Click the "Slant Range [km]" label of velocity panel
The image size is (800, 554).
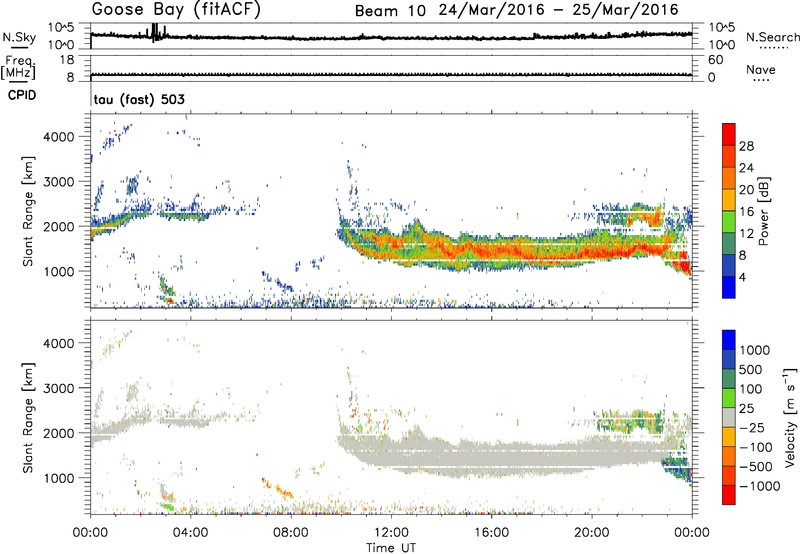(x=28, y=418)
